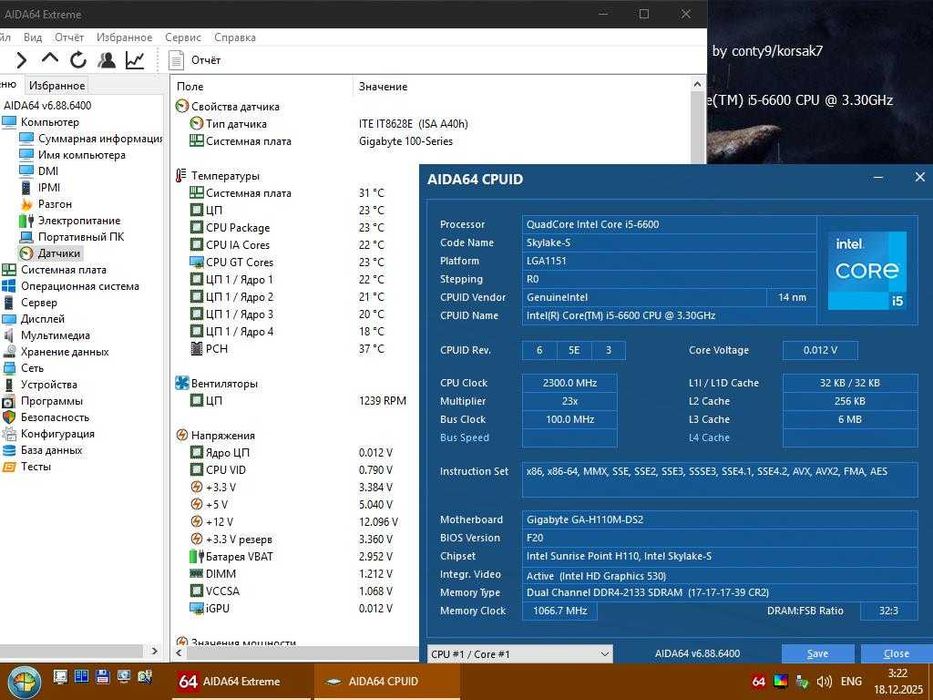Open the Вид menu
Viewport: 933px width, 700px height.
33,37
